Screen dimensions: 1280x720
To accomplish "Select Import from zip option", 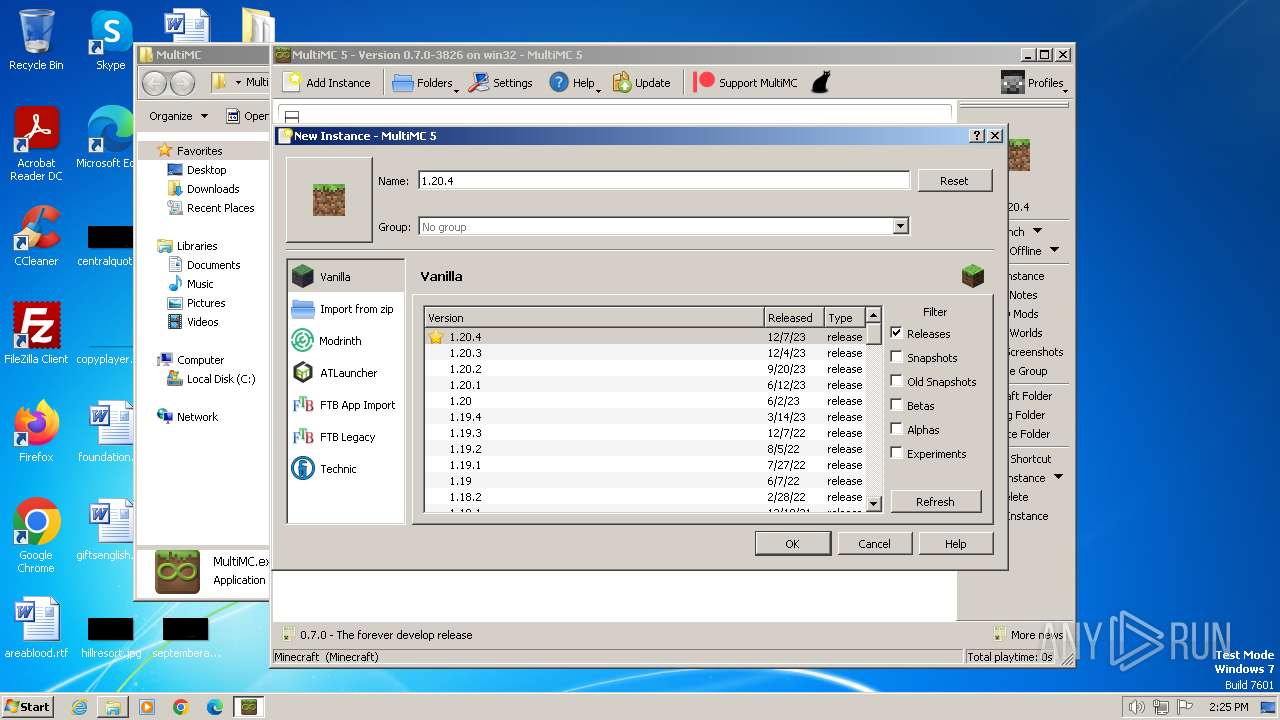I will click(346, 309).
